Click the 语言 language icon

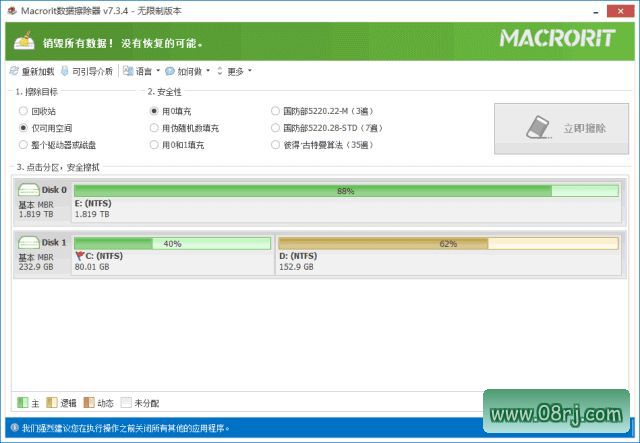(x=128, y=71)
